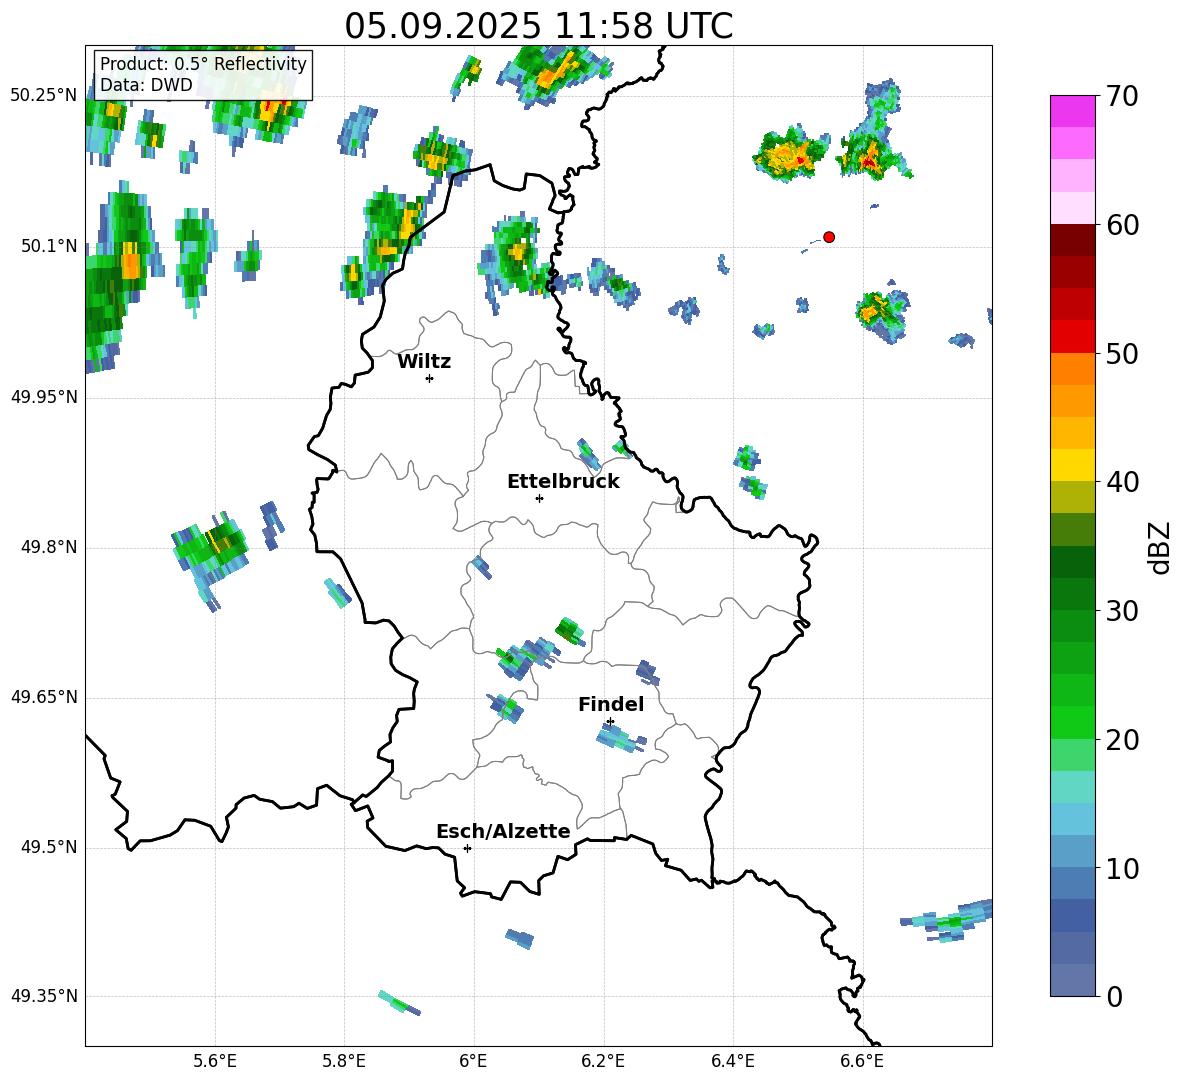Click the Ettelbruck city label
Image resolution: width=1184 pixels, height=1081 pixels.
563,482
